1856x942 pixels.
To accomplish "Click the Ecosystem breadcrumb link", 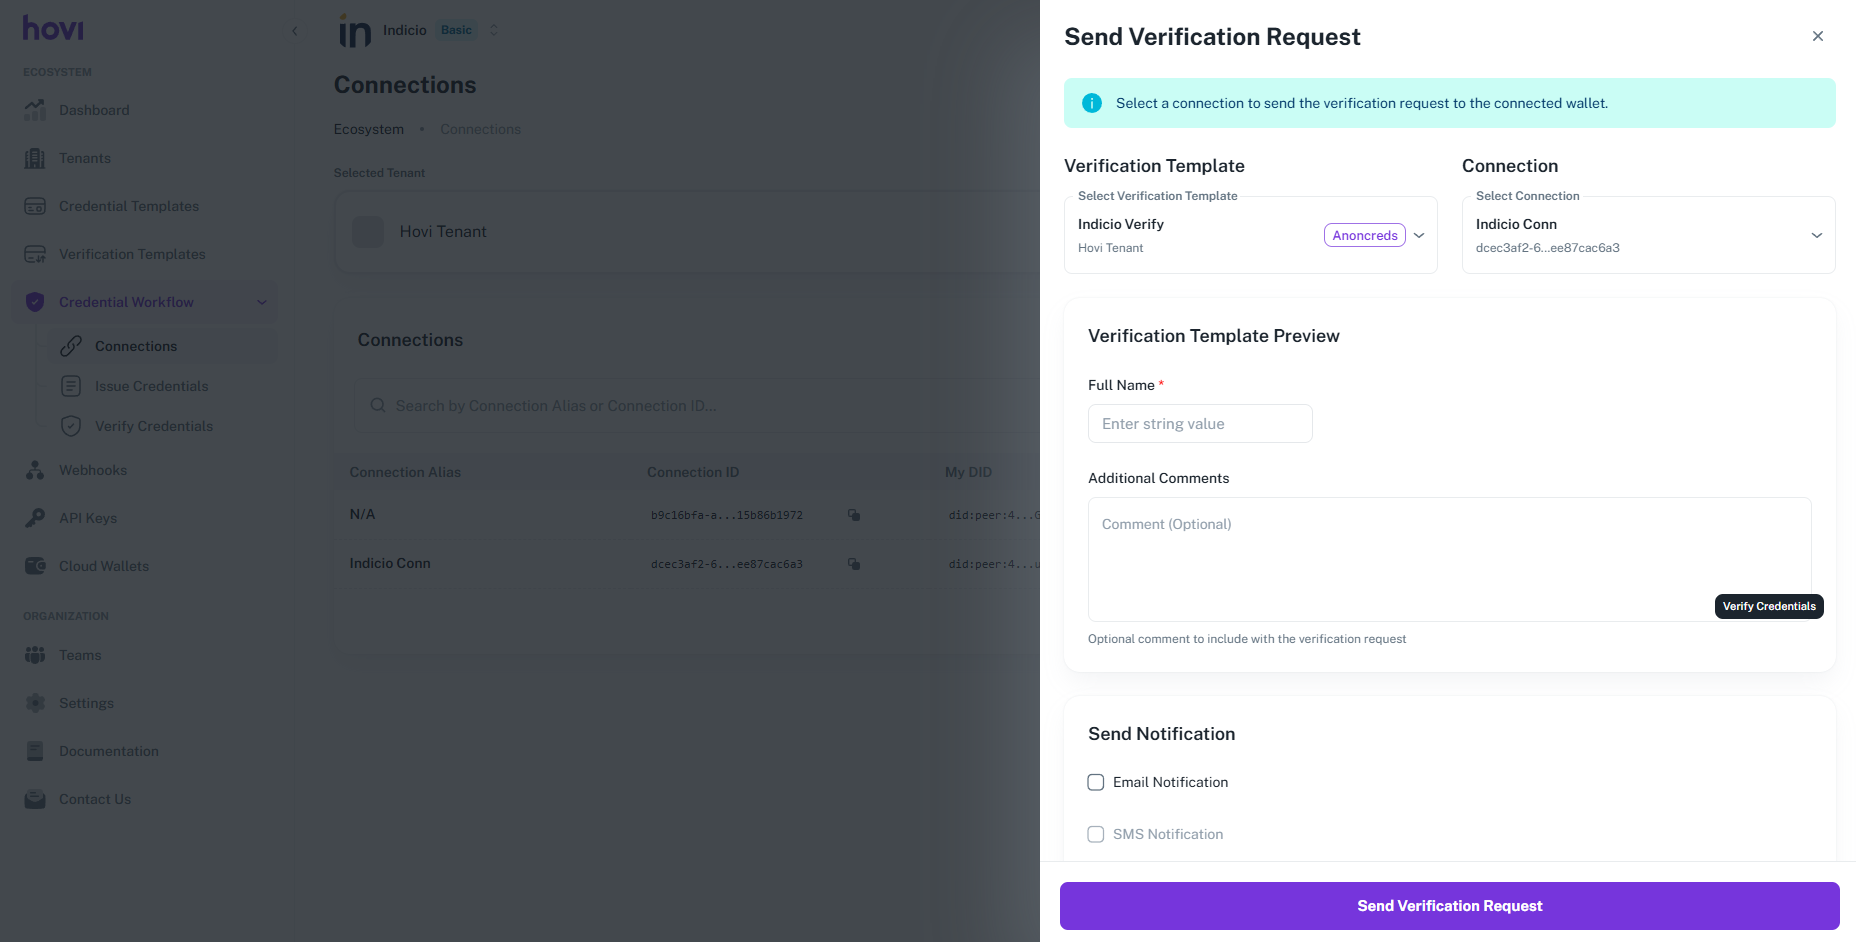I will tap(369, 129).
